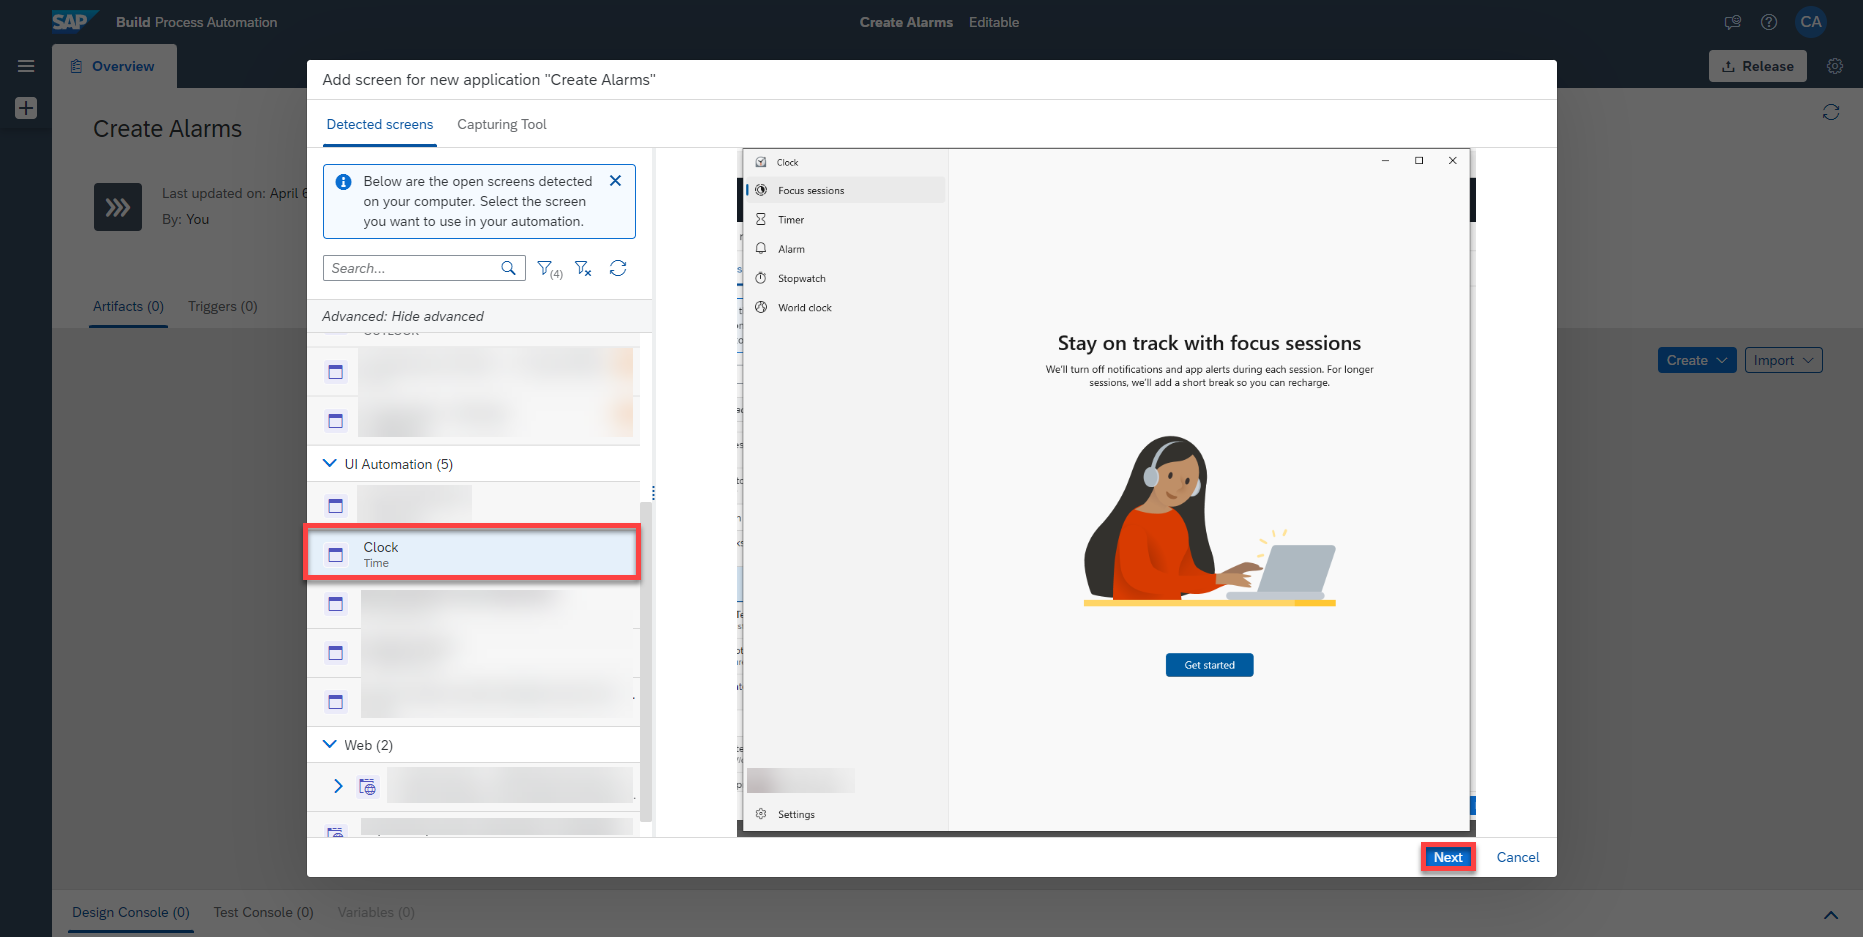Click the SAP logo
Image resolution: width=1863 pixels, height=937 pixels.
pos(74,21)
